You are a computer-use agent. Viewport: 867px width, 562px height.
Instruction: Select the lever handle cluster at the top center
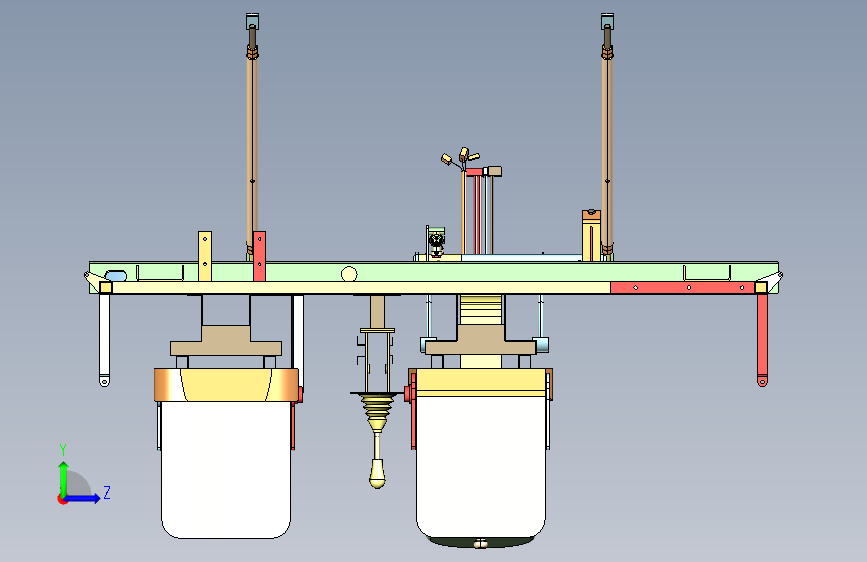coord(461,158)
